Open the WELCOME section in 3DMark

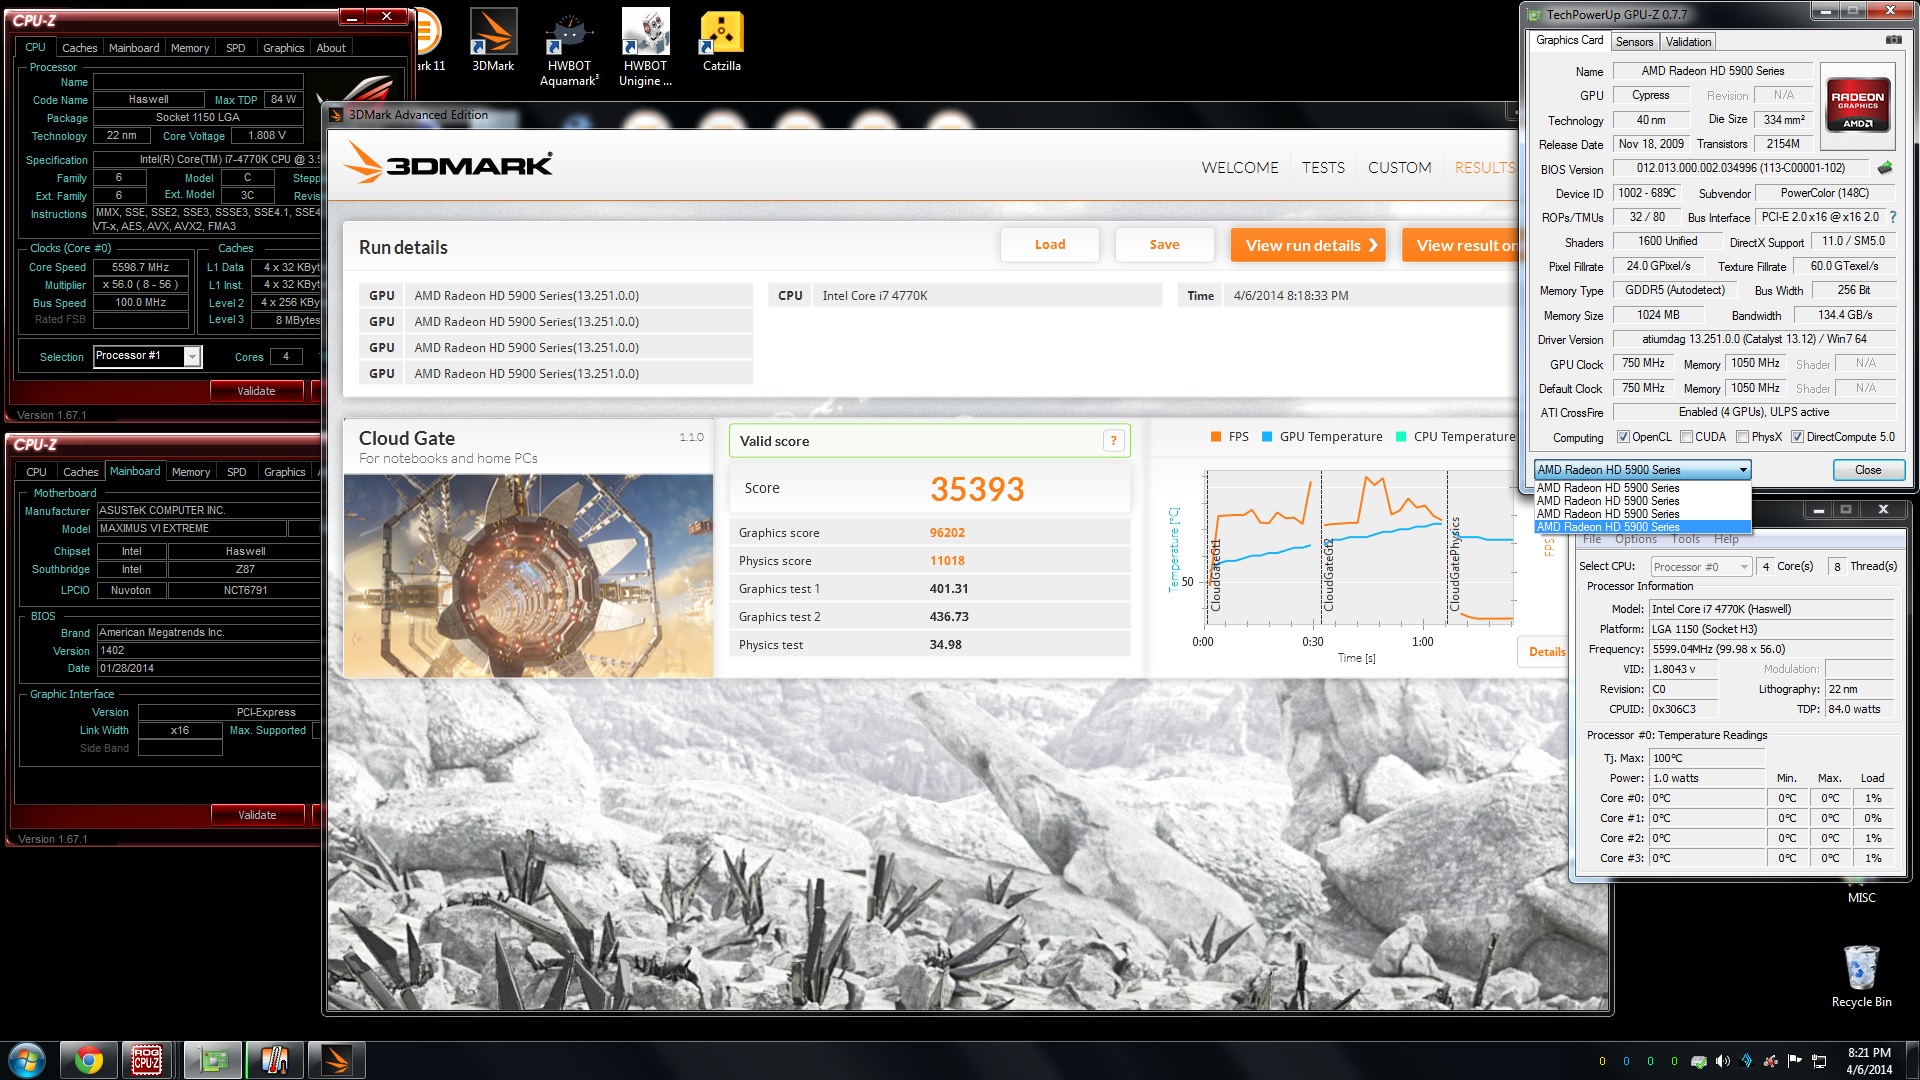(1240, 168)
